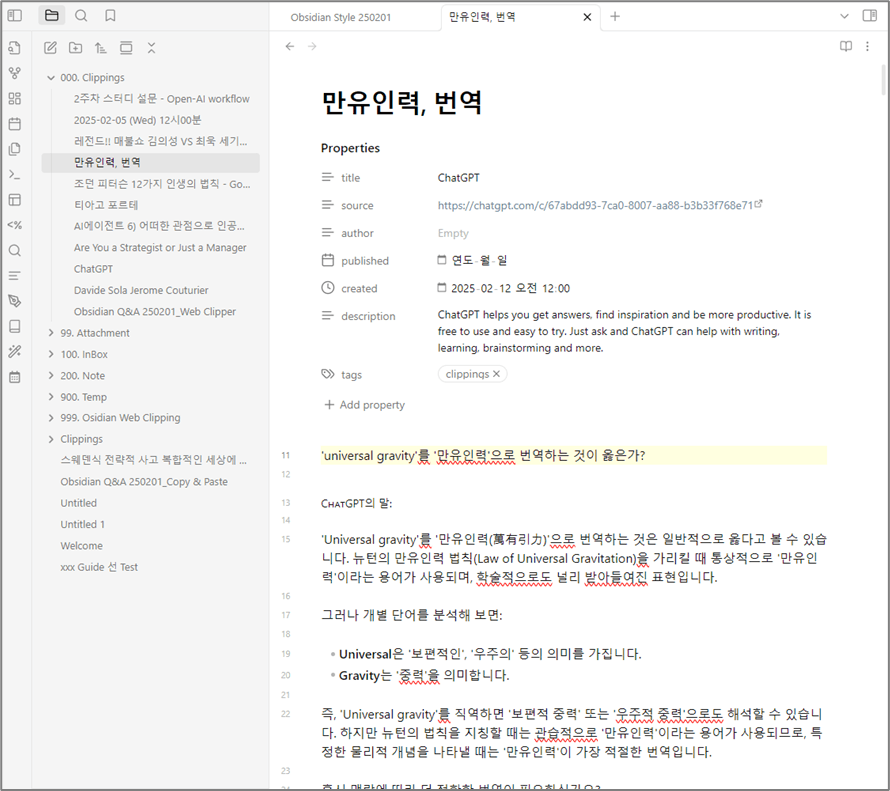
Task: Click the tags property icon
Action: tap(328, 373)
